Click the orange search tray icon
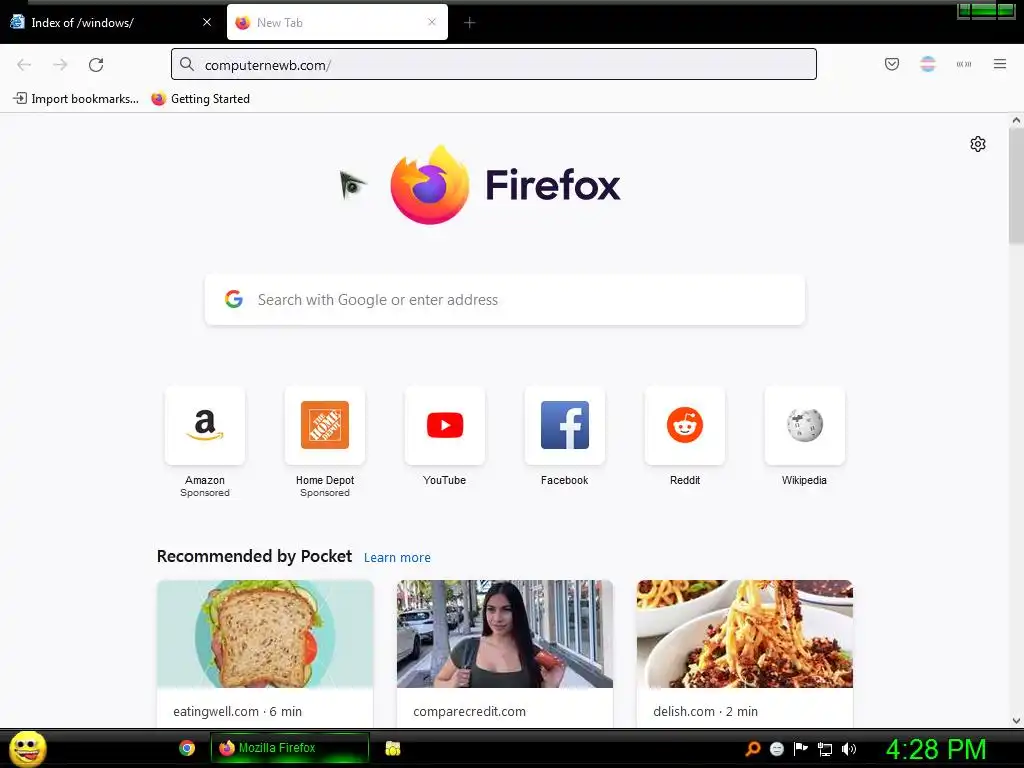 pos(753,749)
